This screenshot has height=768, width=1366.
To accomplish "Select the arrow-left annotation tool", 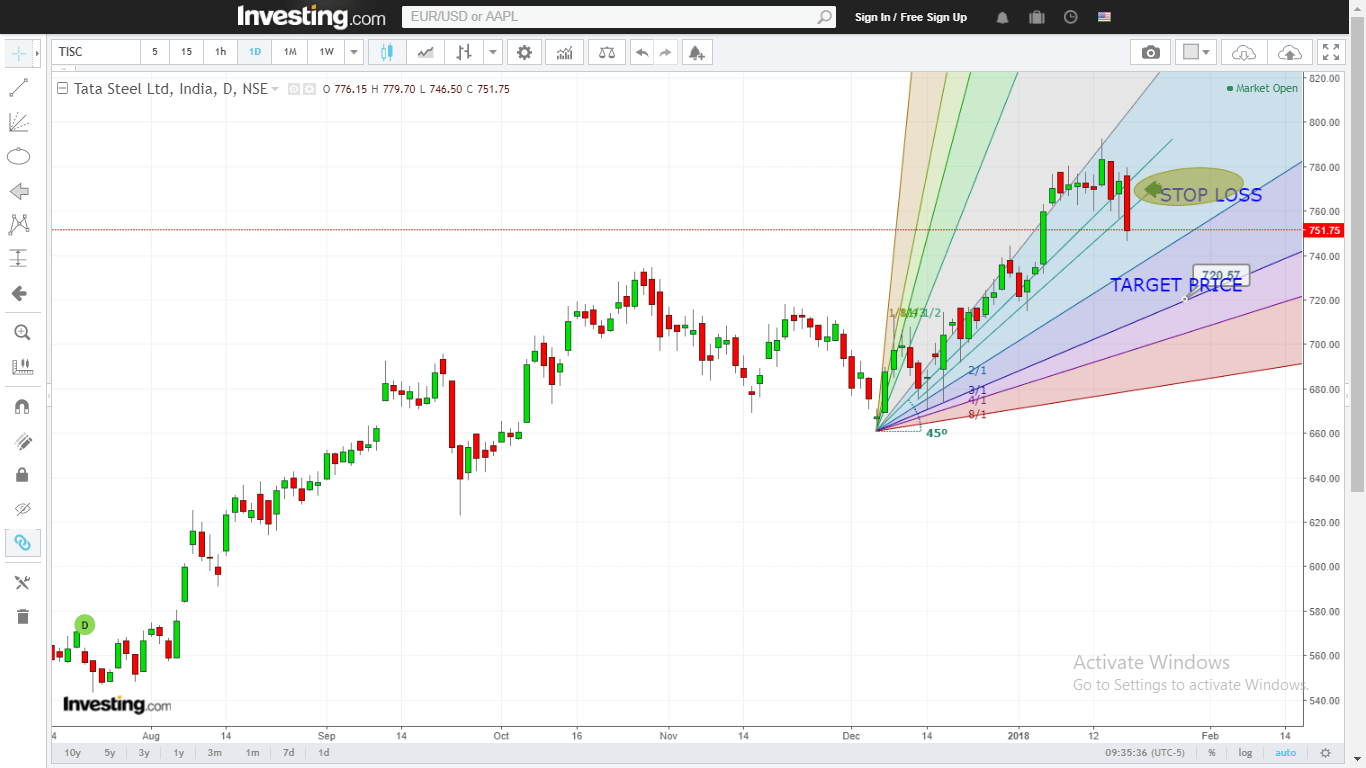I will (x=18, y=191).
